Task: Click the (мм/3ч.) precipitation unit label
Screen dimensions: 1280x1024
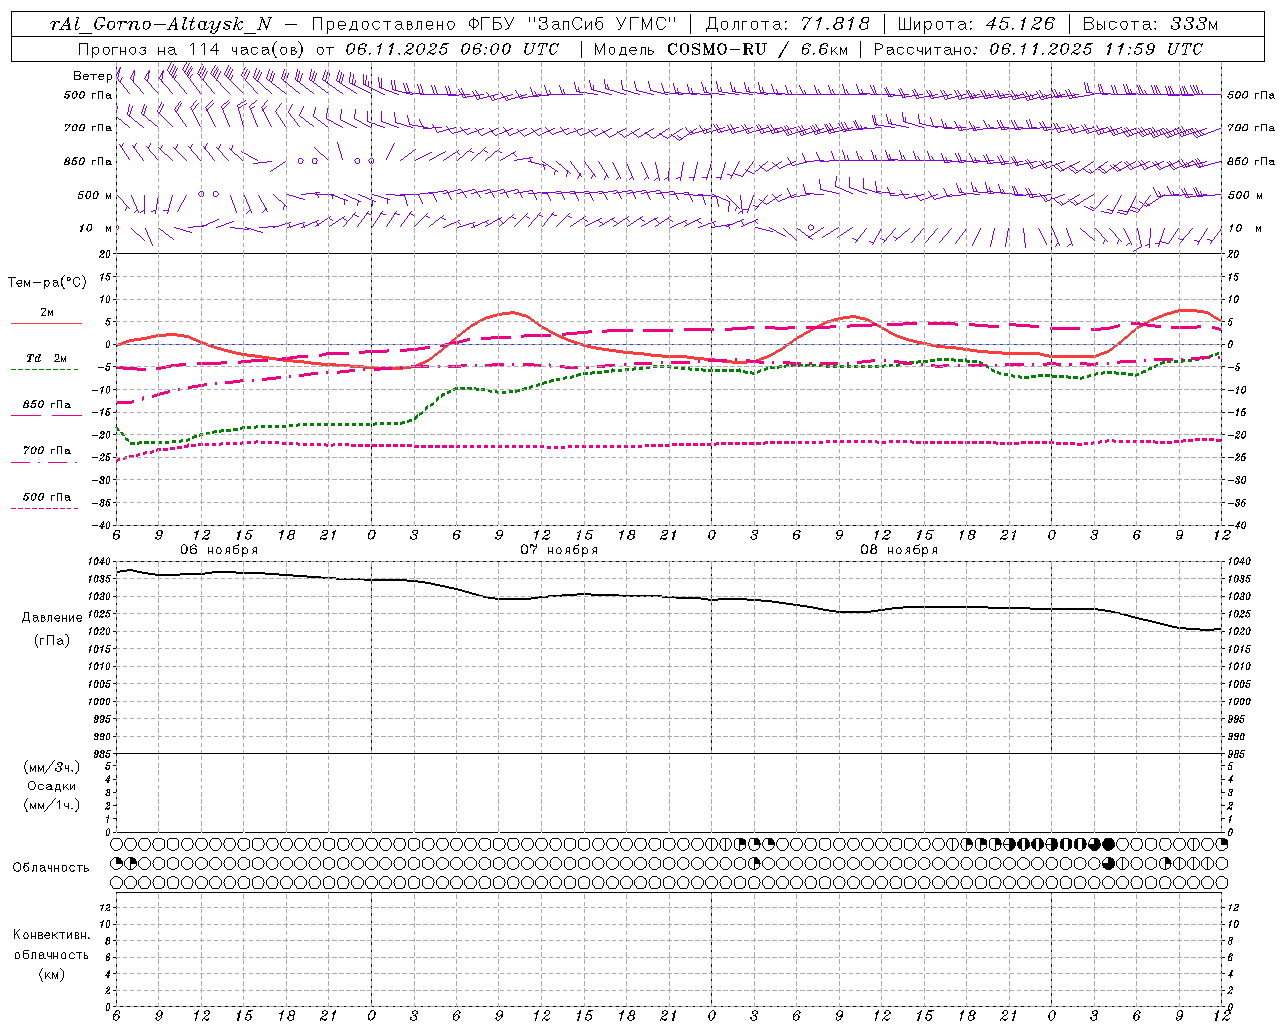Action: coord(52,767)
